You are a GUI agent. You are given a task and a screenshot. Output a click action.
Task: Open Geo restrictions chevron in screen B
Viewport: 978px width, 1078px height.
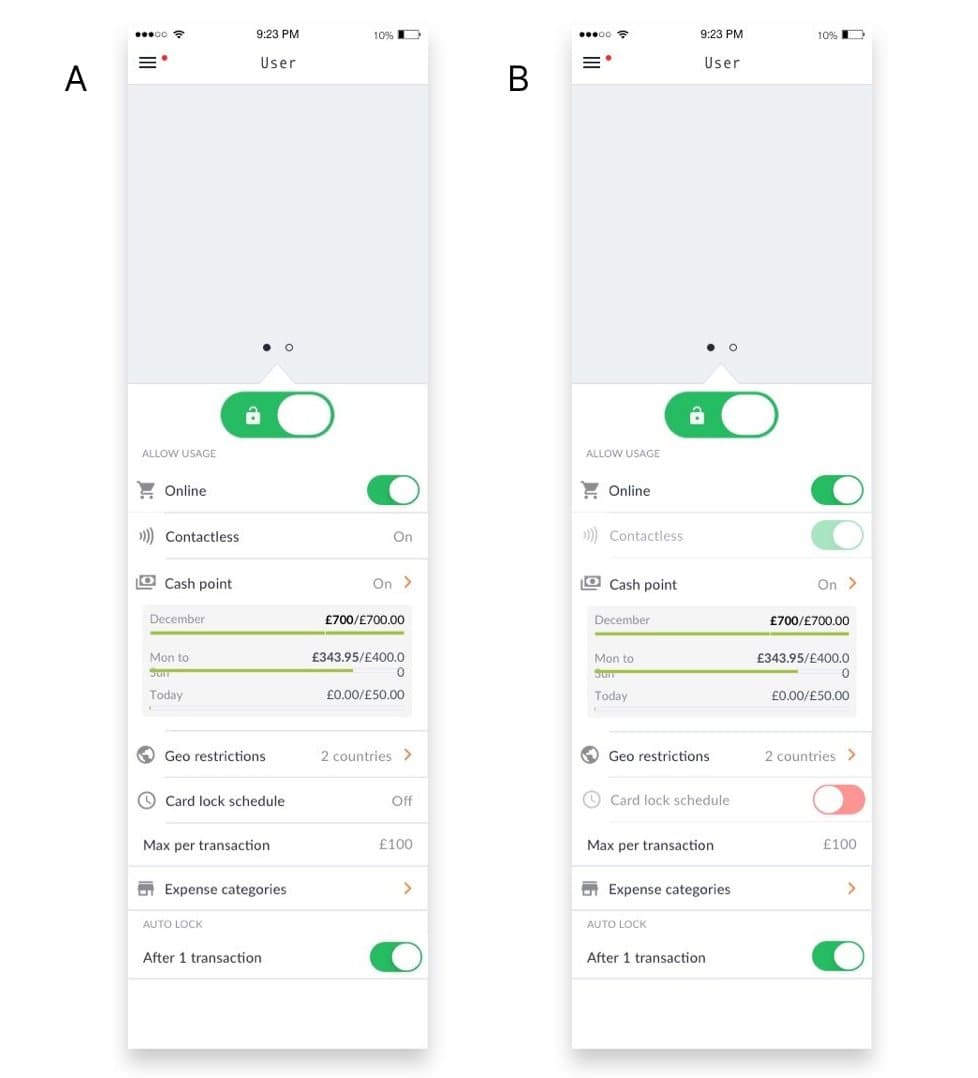852,755
